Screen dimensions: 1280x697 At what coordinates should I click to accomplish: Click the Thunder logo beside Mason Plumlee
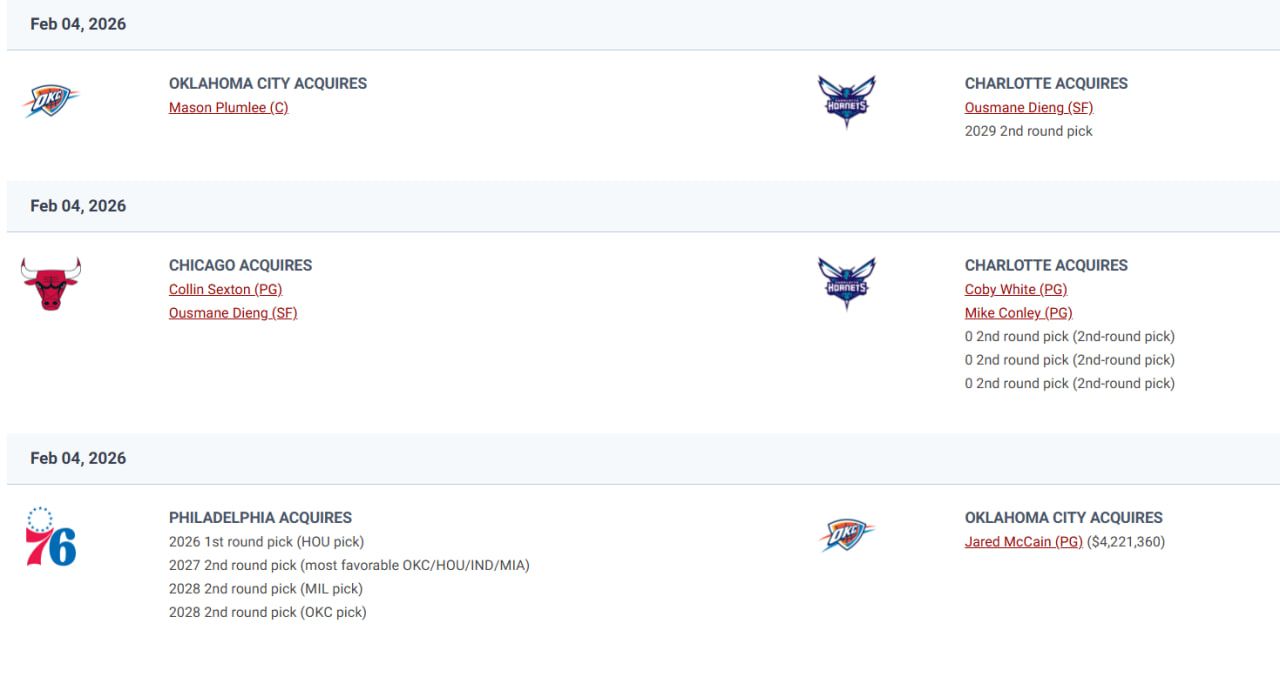tap(51, 100)
